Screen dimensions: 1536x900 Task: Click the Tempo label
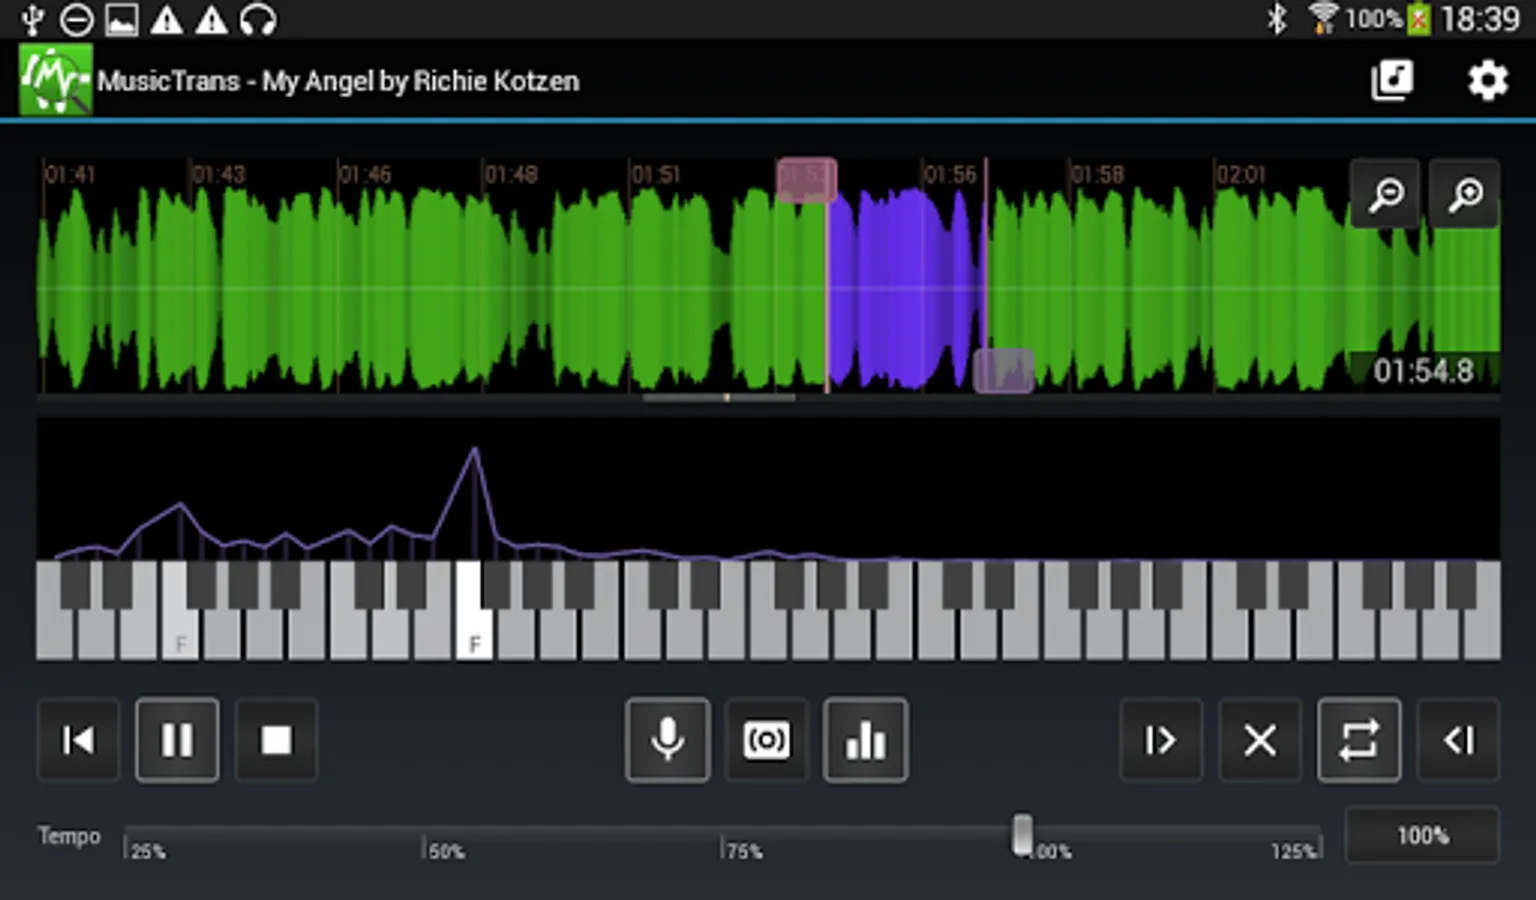coord(69,835)
